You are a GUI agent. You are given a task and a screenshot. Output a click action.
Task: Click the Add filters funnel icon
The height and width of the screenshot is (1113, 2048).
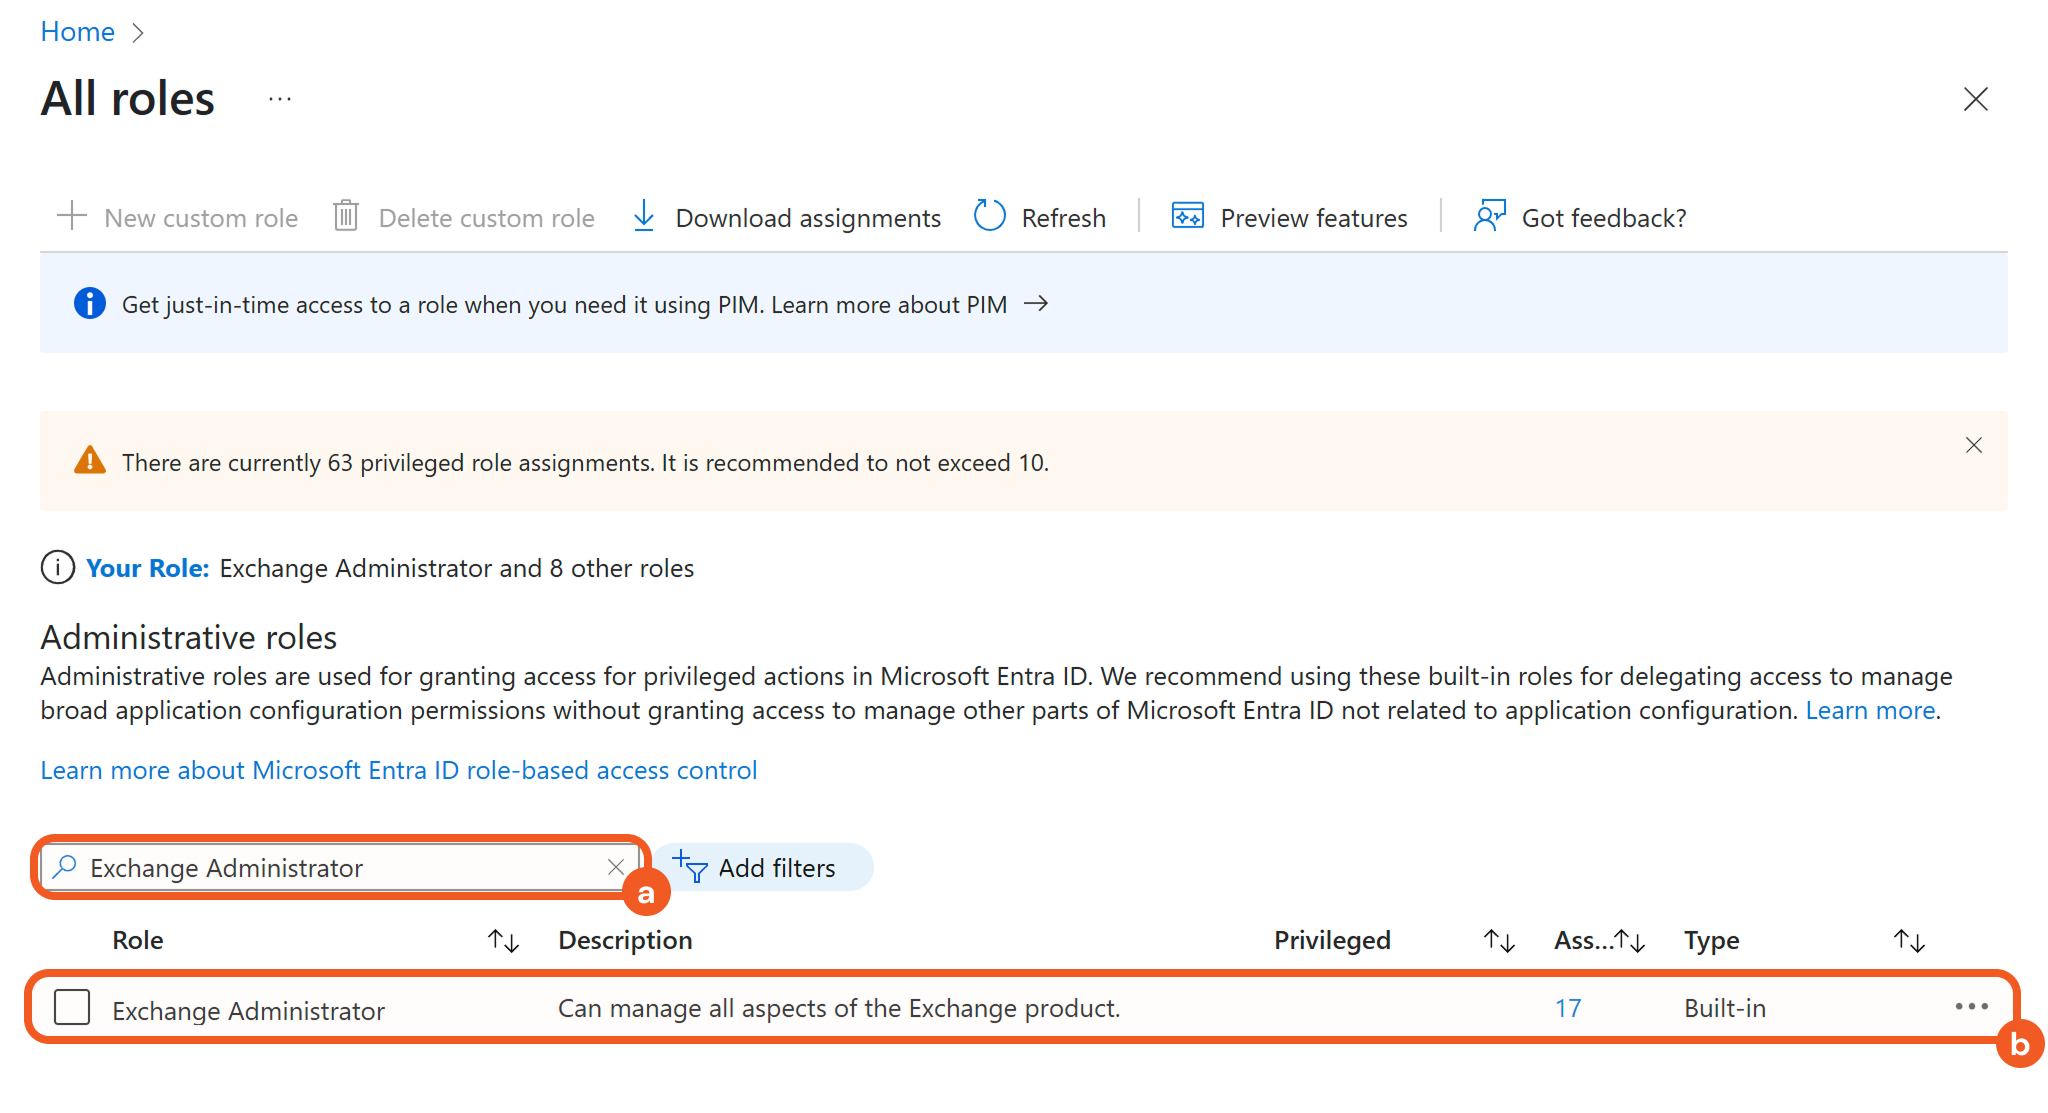691,866
